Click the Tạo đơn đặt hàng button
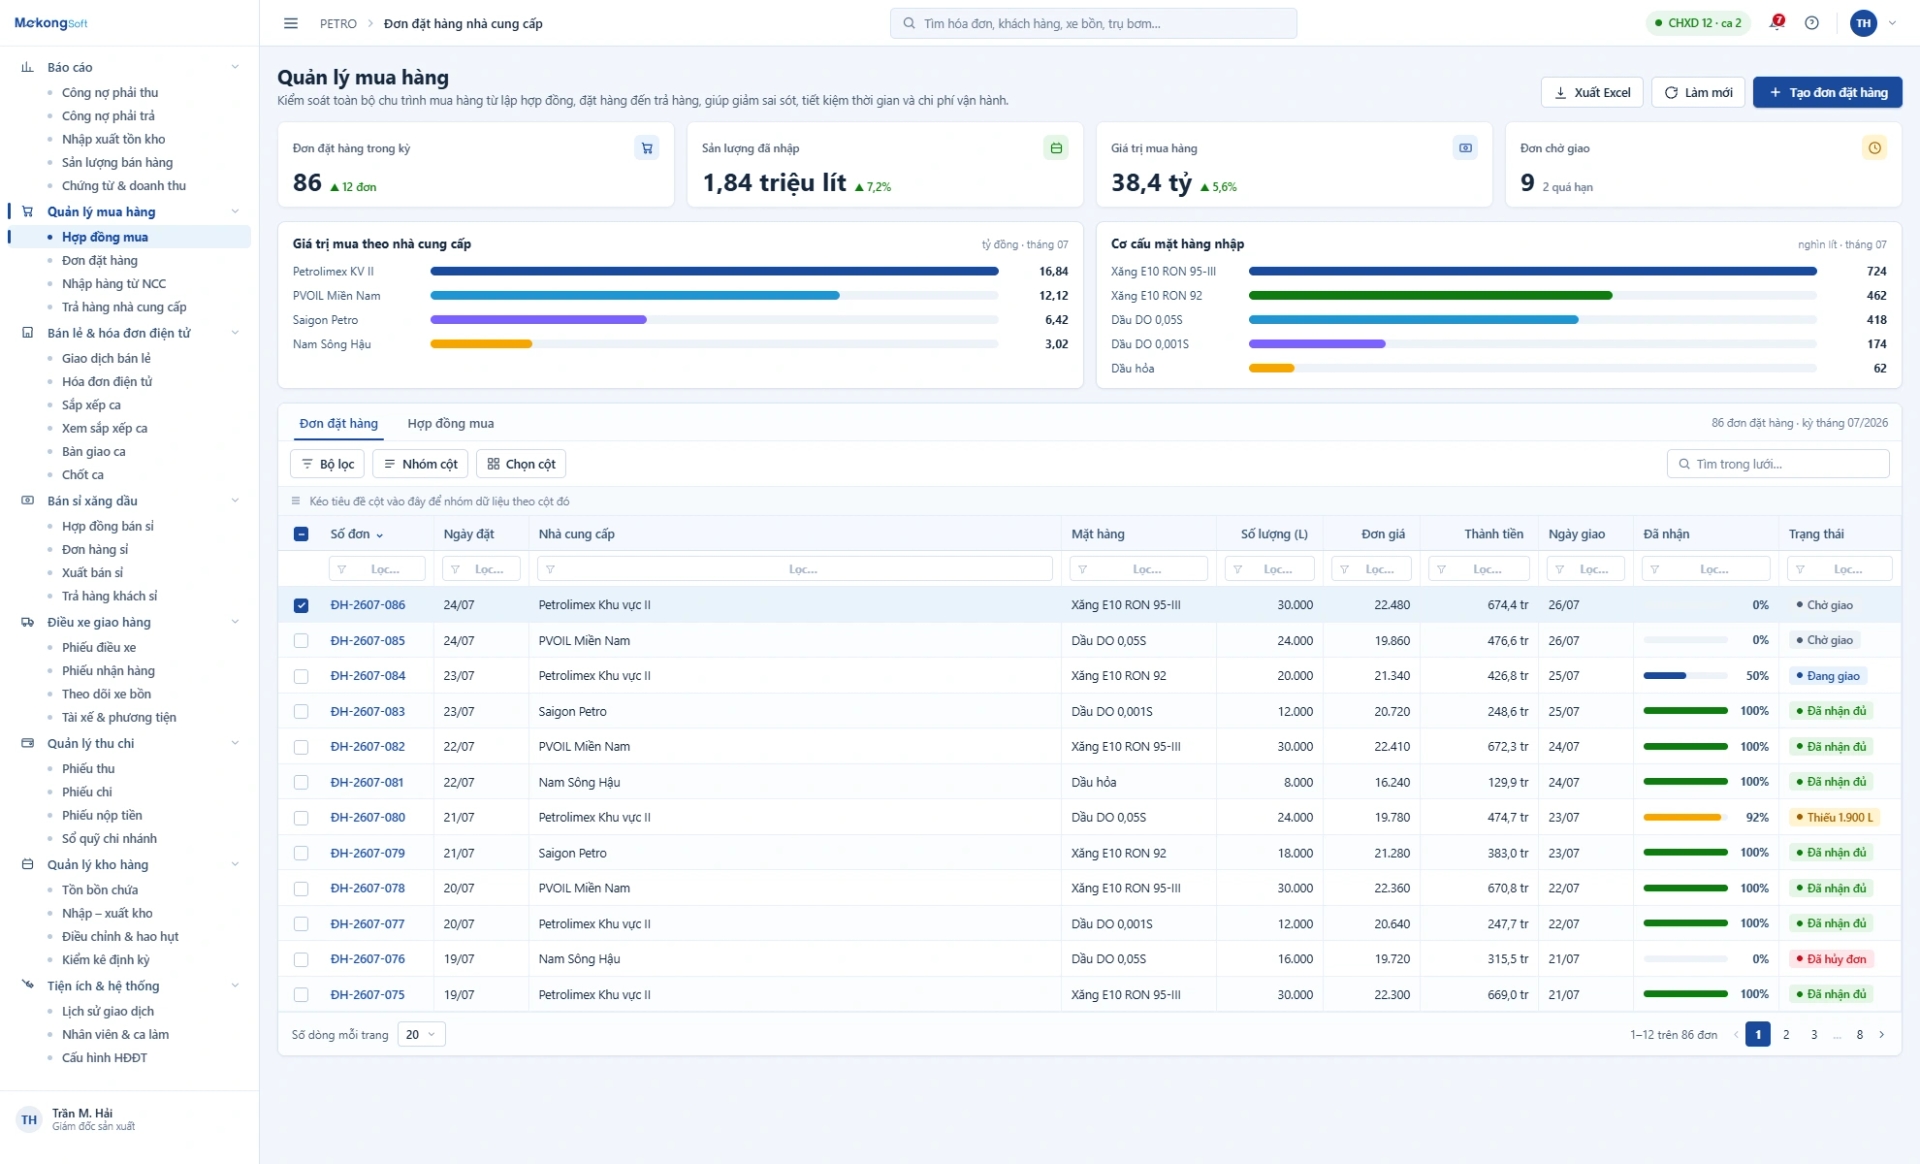Screen dimensions: 1920x1164 click(1827, 92)
